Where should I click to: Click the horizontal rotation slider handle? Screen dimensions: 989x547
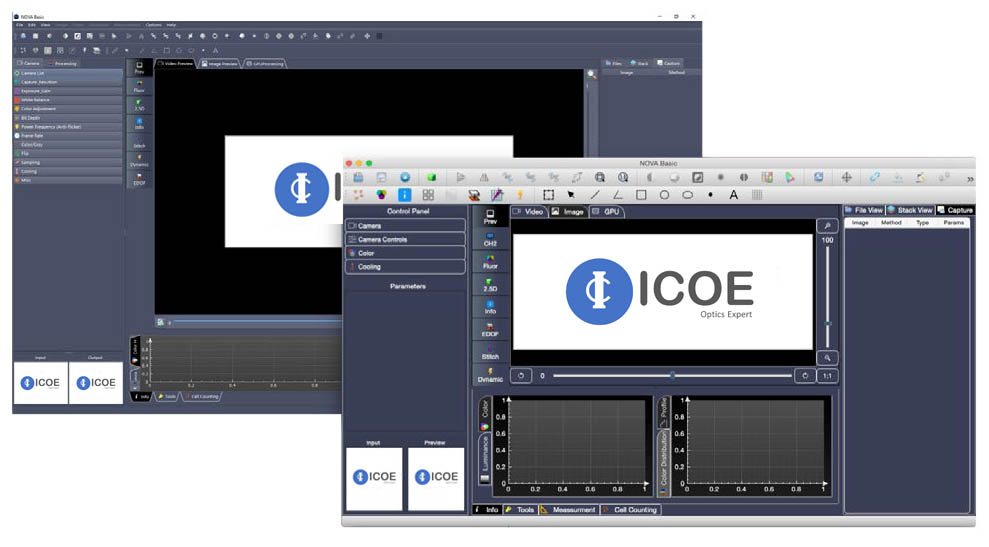click(x=672, y=375)
